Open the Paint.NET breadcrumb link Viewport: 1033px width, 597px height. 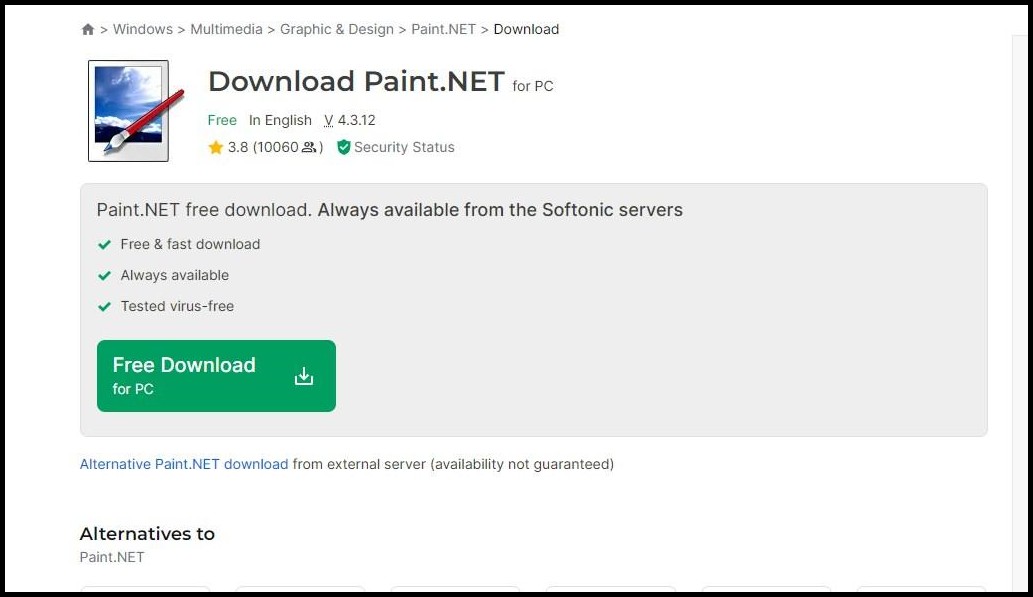[x=443, y=29]
